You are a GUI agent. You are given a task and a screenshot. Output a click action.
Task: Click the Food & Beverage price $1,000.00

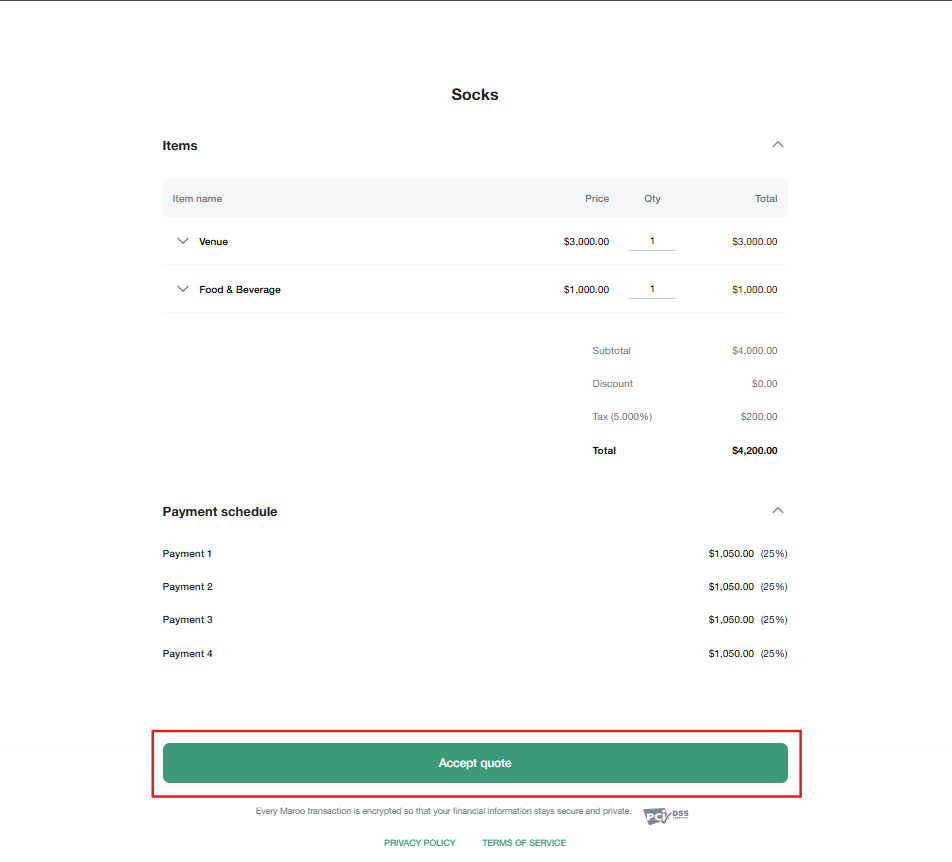pos(586,290)
